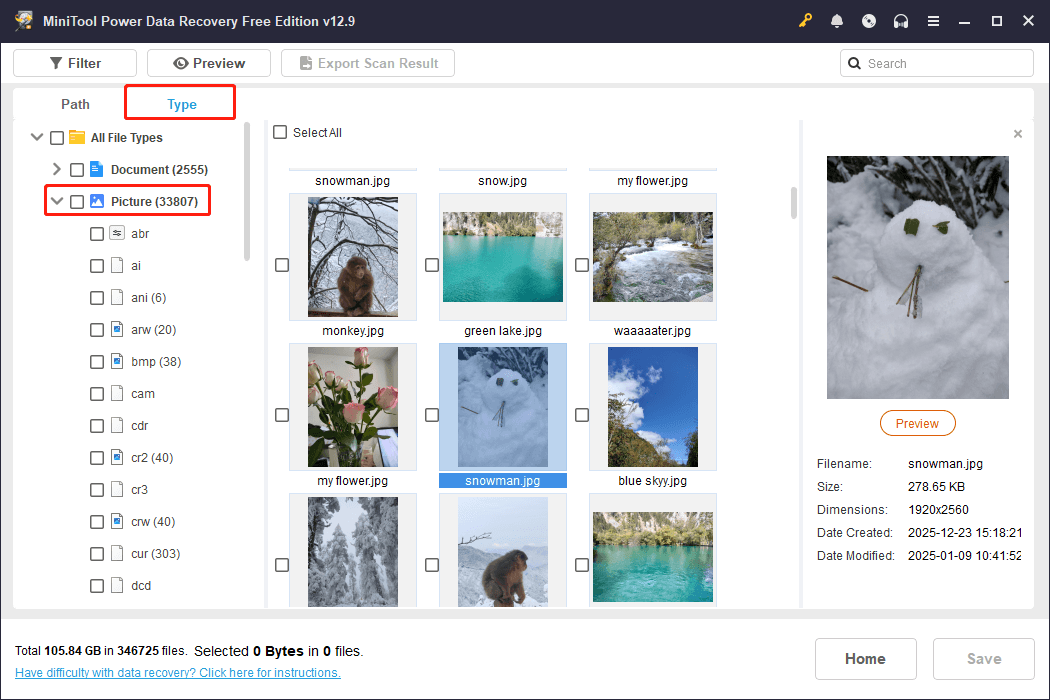Expand the Document (2555) node
Viewport: 1050px width, 700px height.
point(57,169)
